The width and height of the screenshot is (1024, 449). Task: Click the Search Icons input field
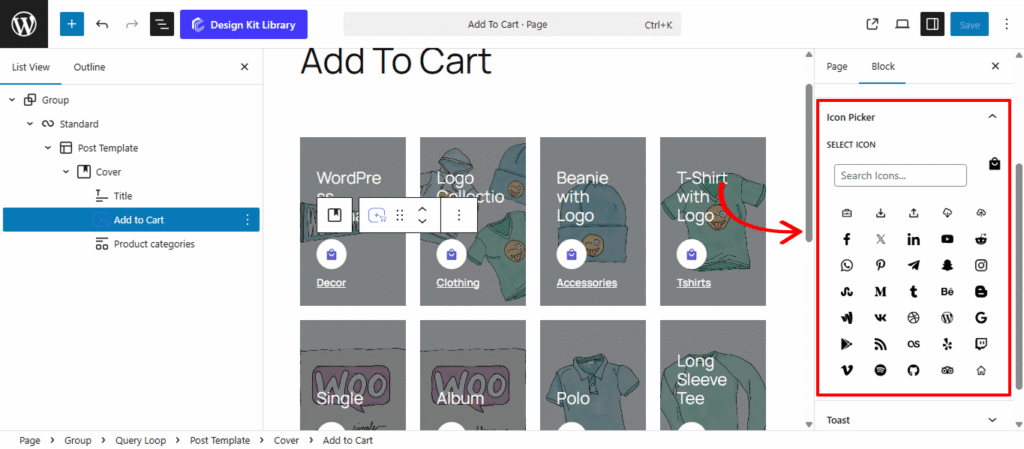pyautogui.click(x=900, y=176)
